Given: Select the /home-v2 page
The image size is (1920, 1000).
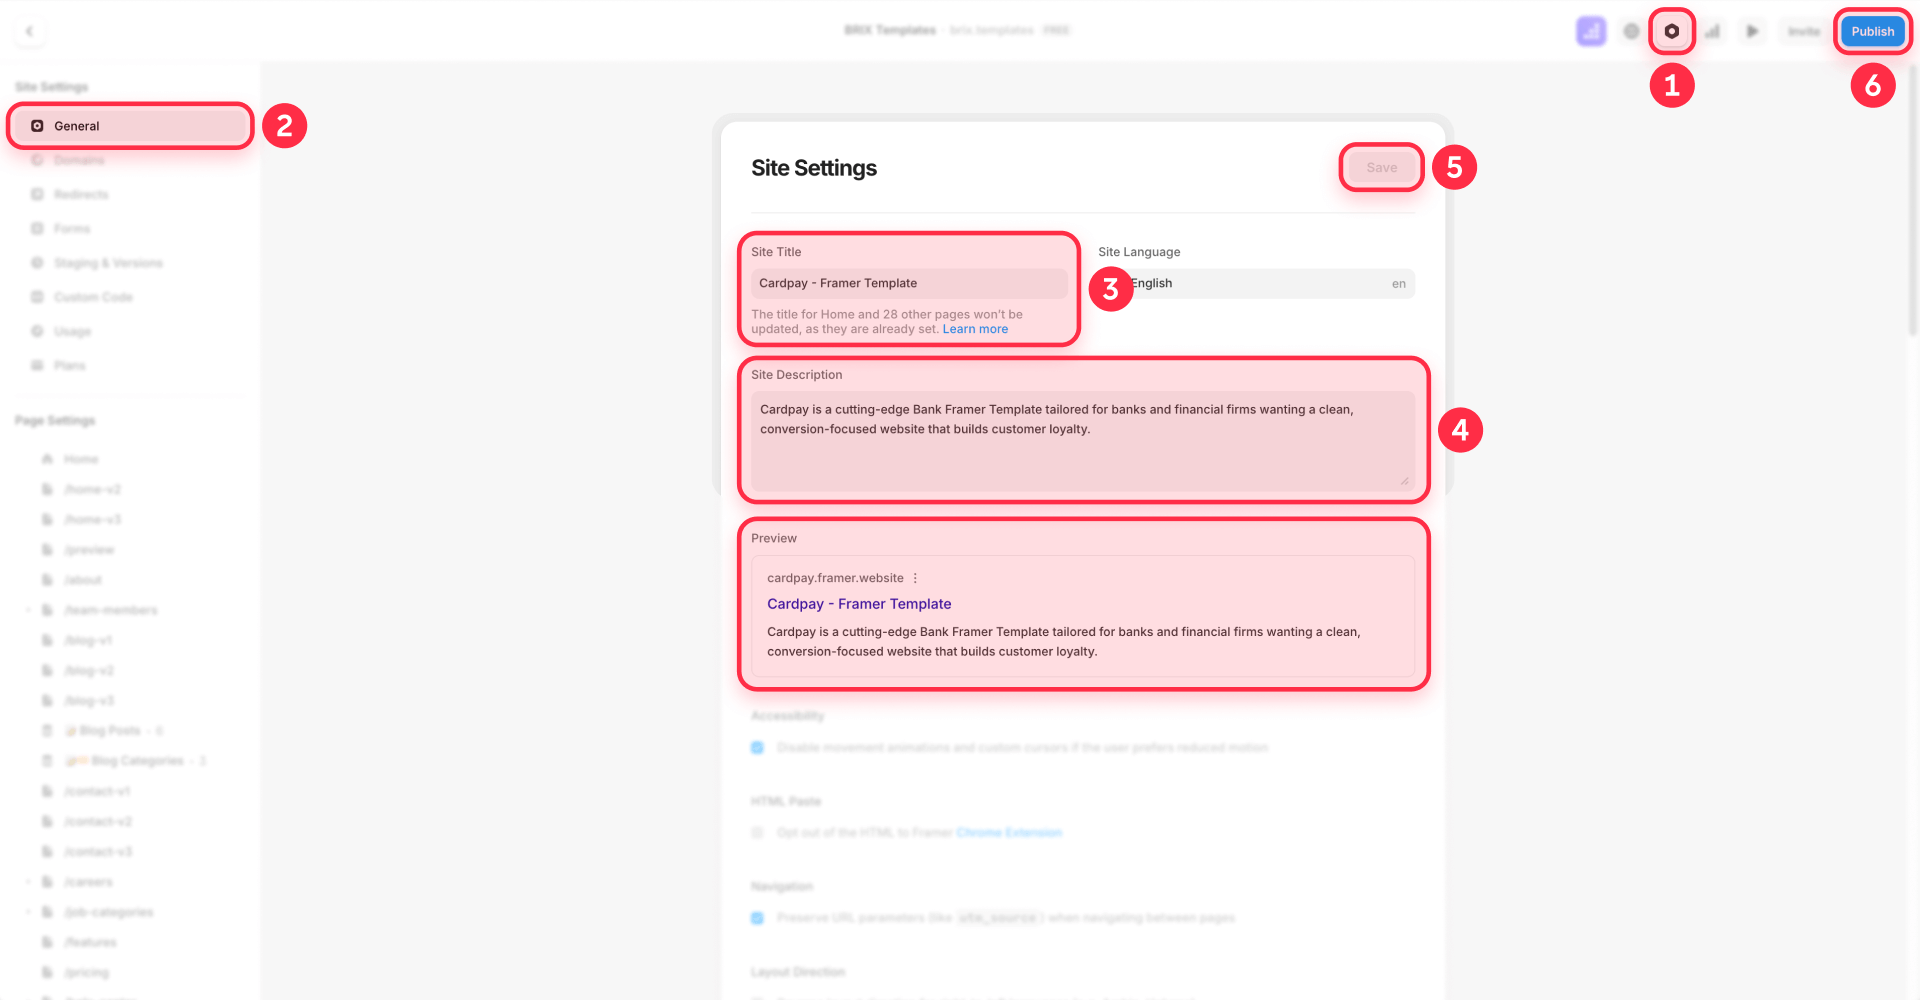Looking at the screenshot, I should [x=92, y=489].
